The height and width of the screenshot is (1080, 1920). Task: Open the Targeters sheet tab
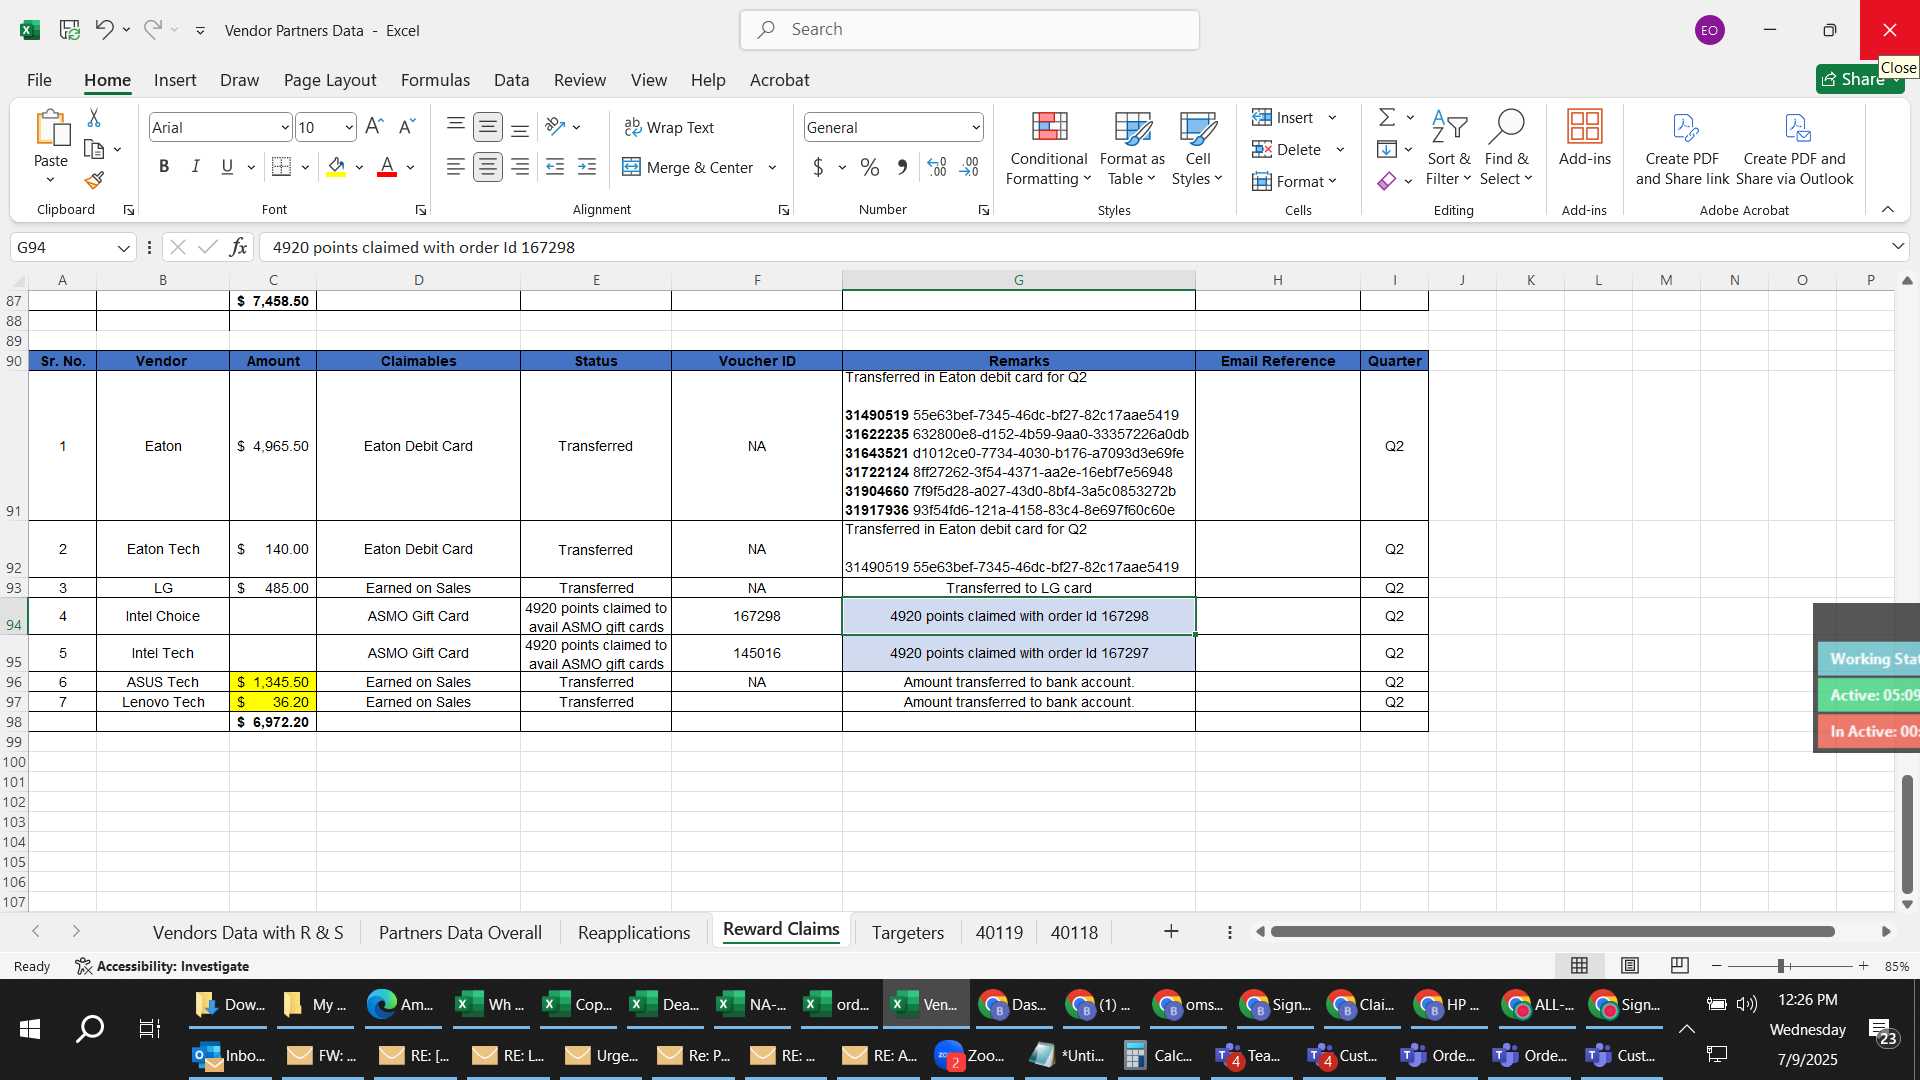(908, 932)
